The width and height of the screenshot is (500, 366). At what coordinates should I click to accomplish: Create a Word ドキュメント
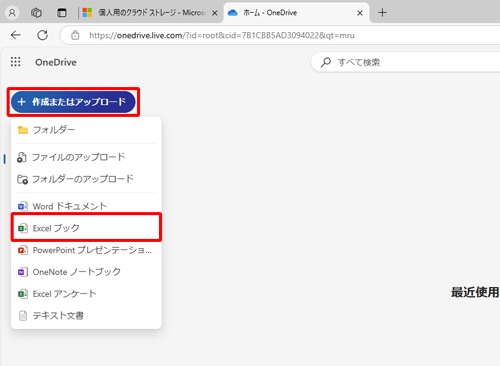click(x=86, y=206)
